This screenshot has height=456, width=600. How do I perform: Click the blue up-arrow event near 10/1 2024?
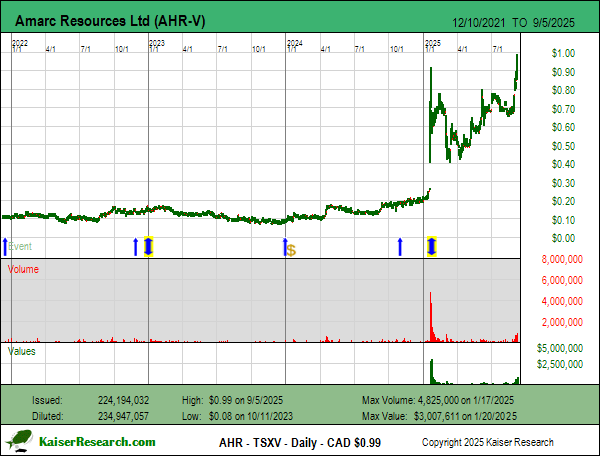point(400,247)
